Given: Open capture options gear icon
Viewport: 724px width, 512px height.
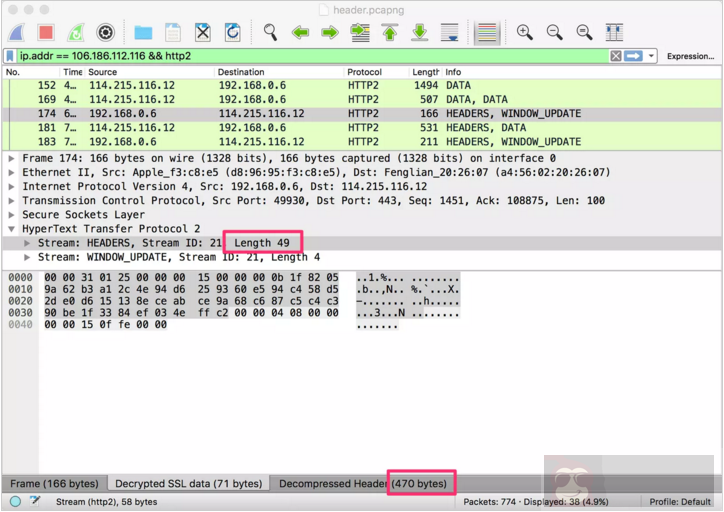Looking at the screenshot, I should click(105, 33).
